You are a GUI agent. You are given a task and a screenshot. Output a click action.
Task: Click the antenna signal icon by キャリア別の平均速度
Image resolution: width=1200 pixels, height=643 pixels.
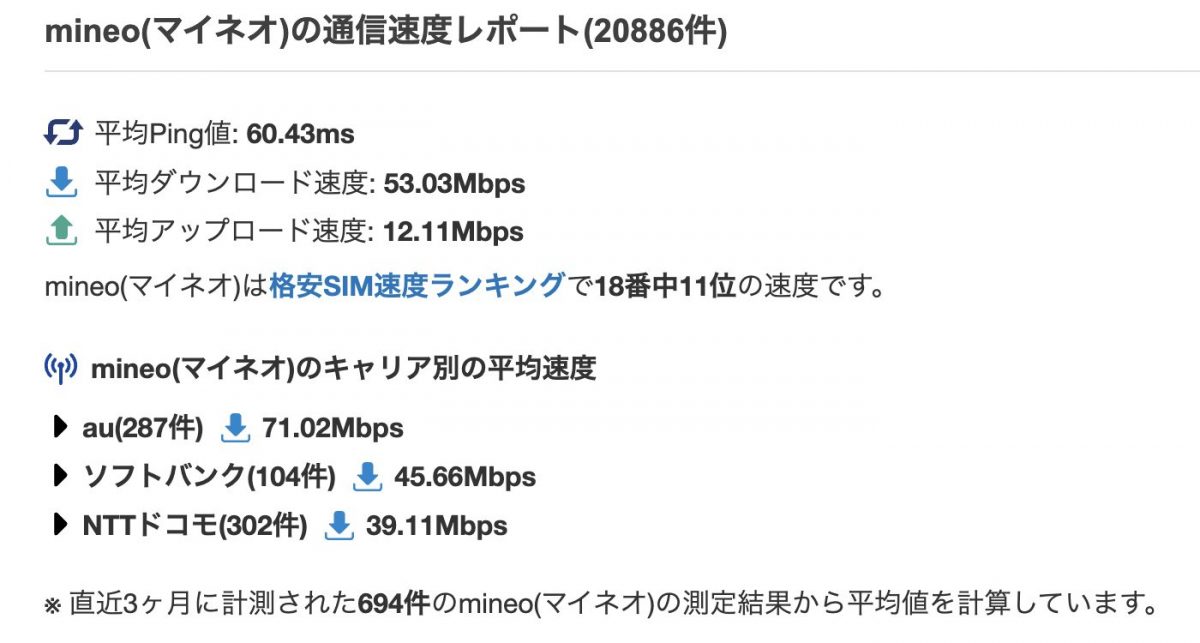click(x=61, y=369)
